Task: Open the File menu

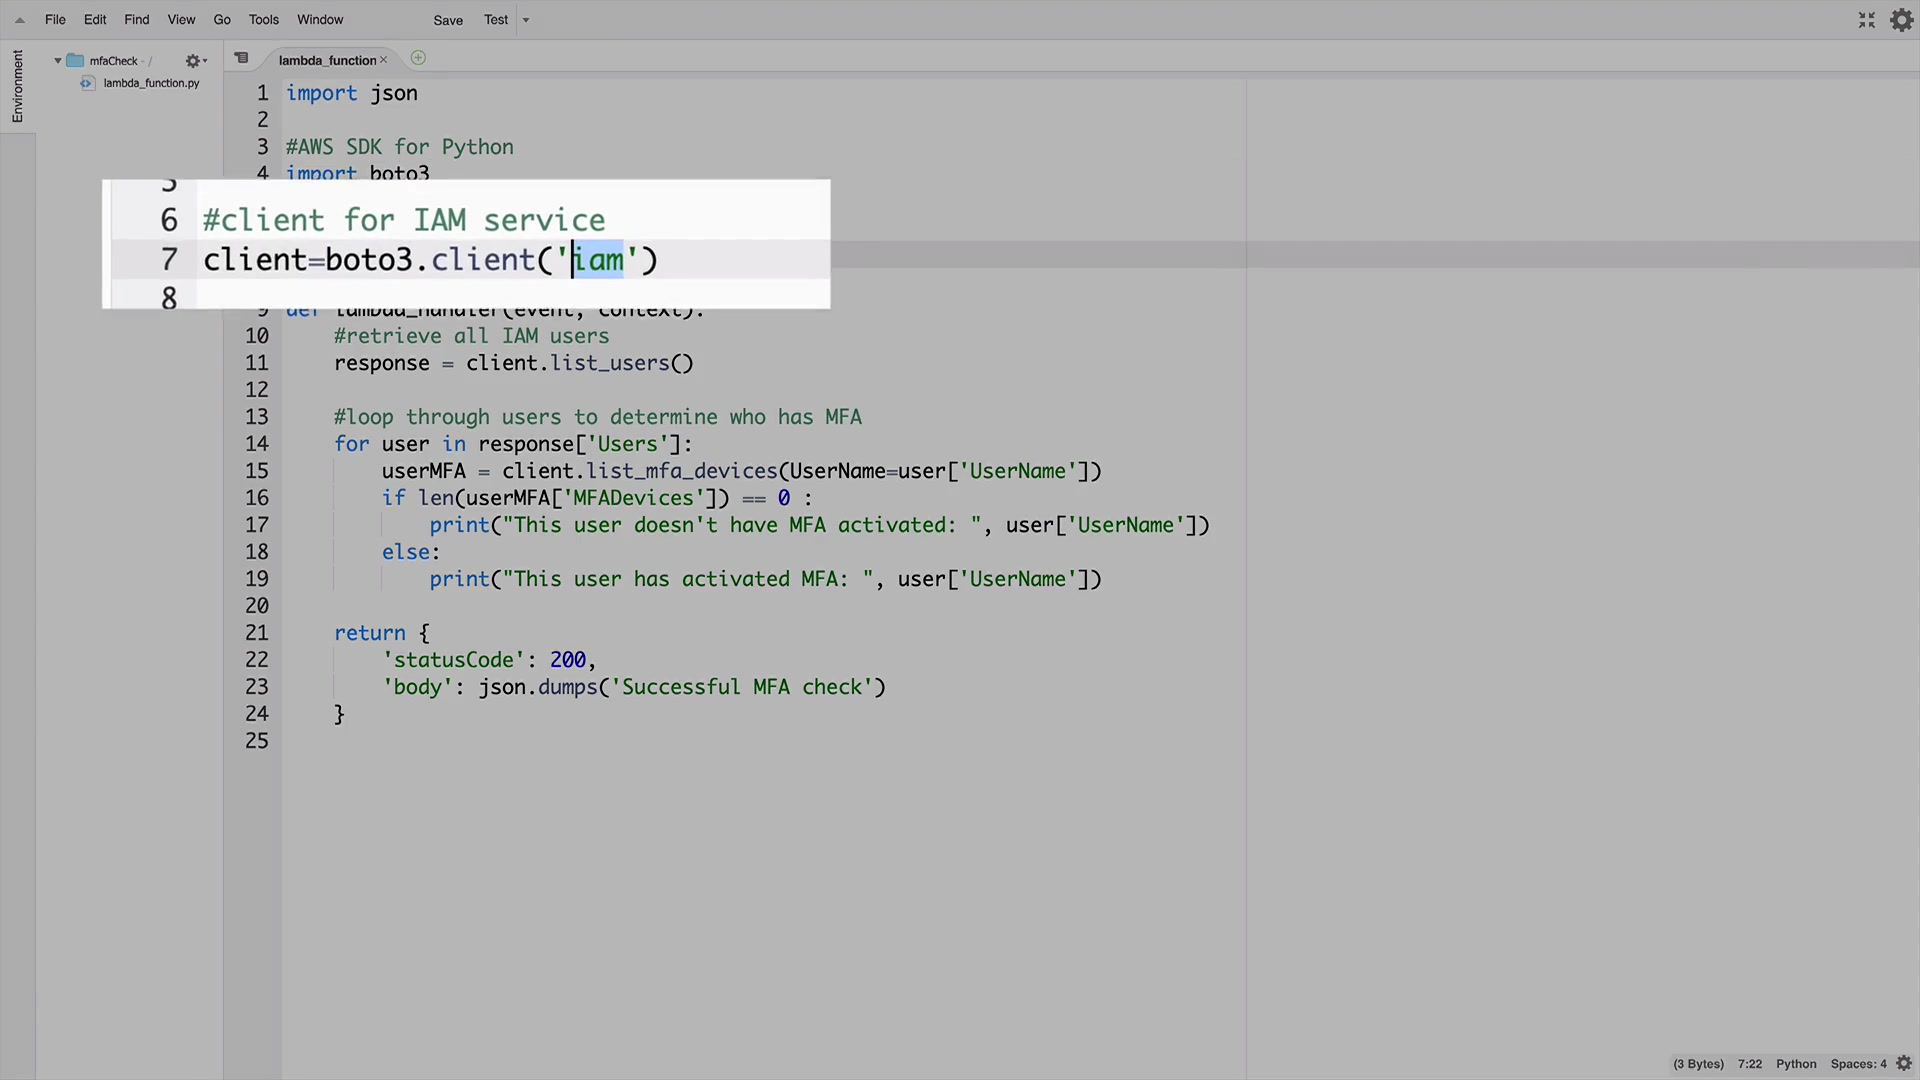Action: pos(55,20)
